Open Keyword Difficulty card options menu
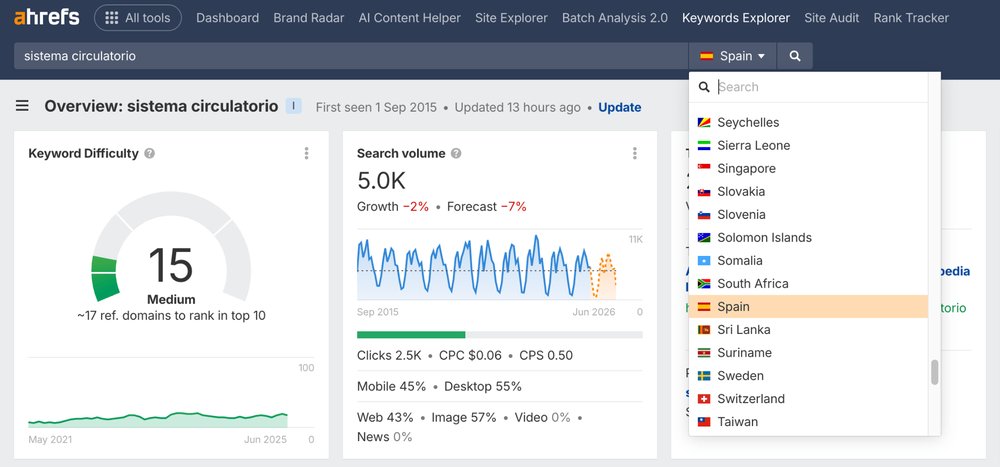Viewport: 1000px width, 467px height. [x=307, y=153]
